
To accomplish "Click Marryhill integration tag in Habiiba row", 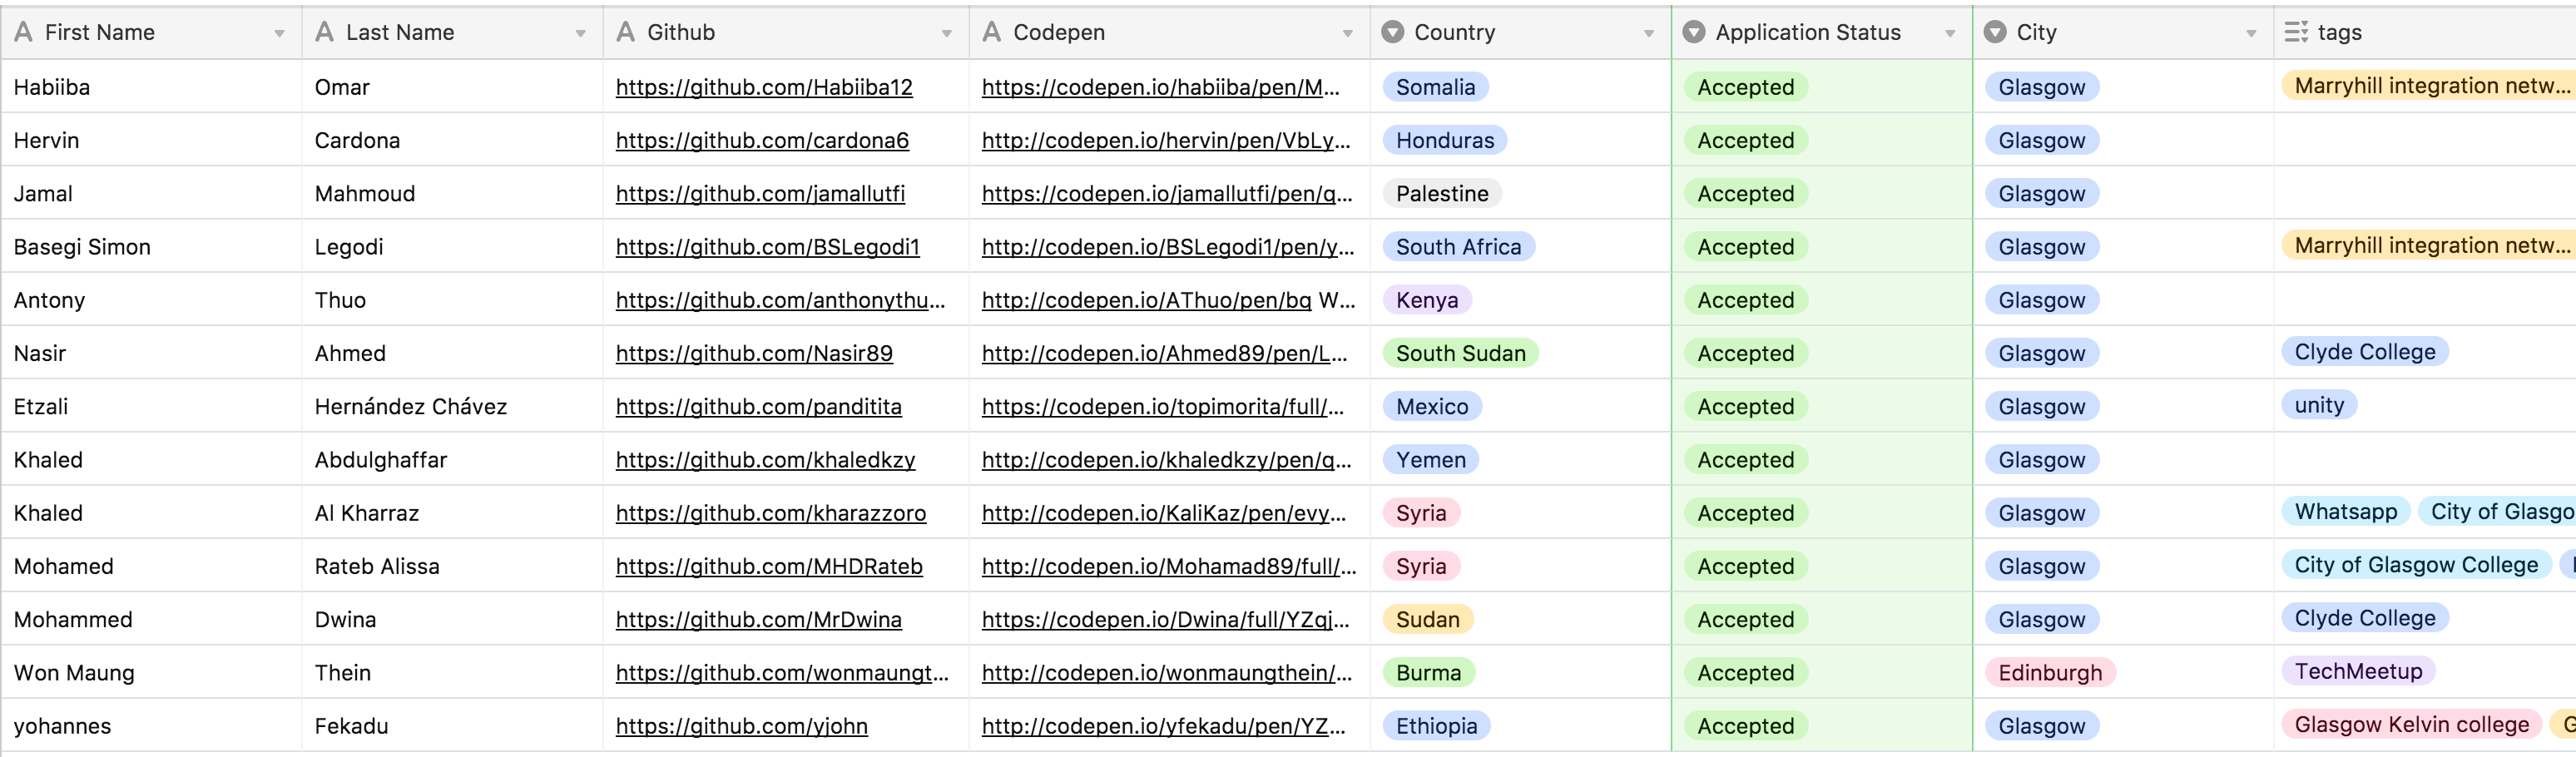I will pyautogui.click(x=2429, y=85).
